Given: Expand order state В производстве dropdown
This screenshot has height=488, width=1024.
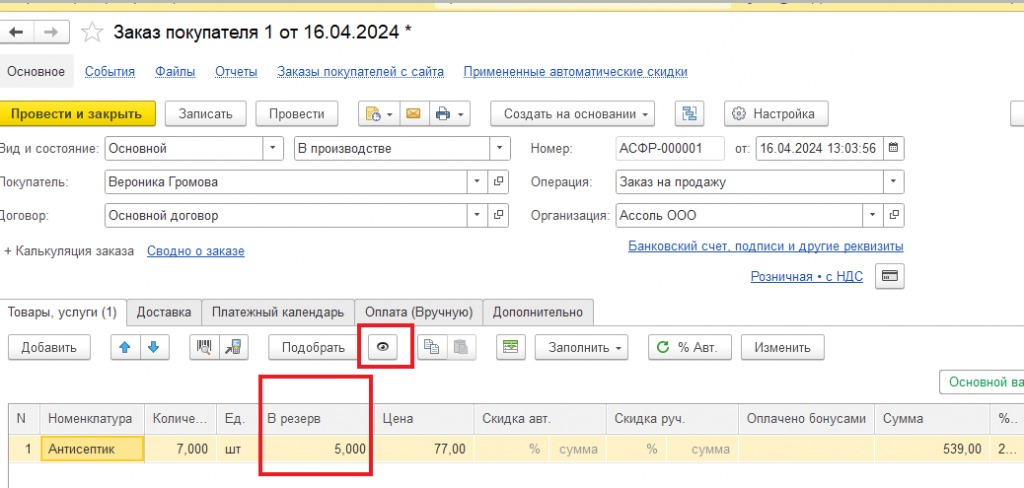Looking at the screenshot, I should 500,148.
